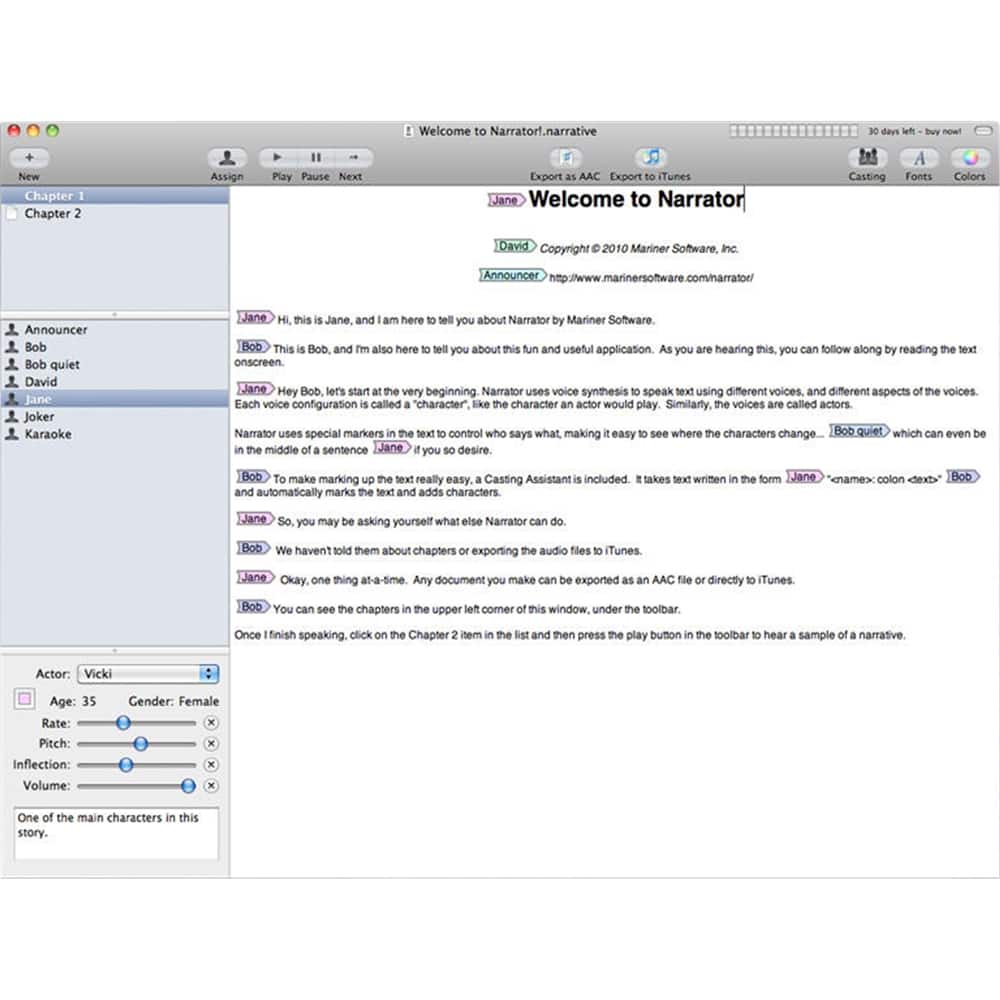Reset the Inflection slider with its X button
The width and height of the screenshot is (1000, 1000).
[210, 764]
